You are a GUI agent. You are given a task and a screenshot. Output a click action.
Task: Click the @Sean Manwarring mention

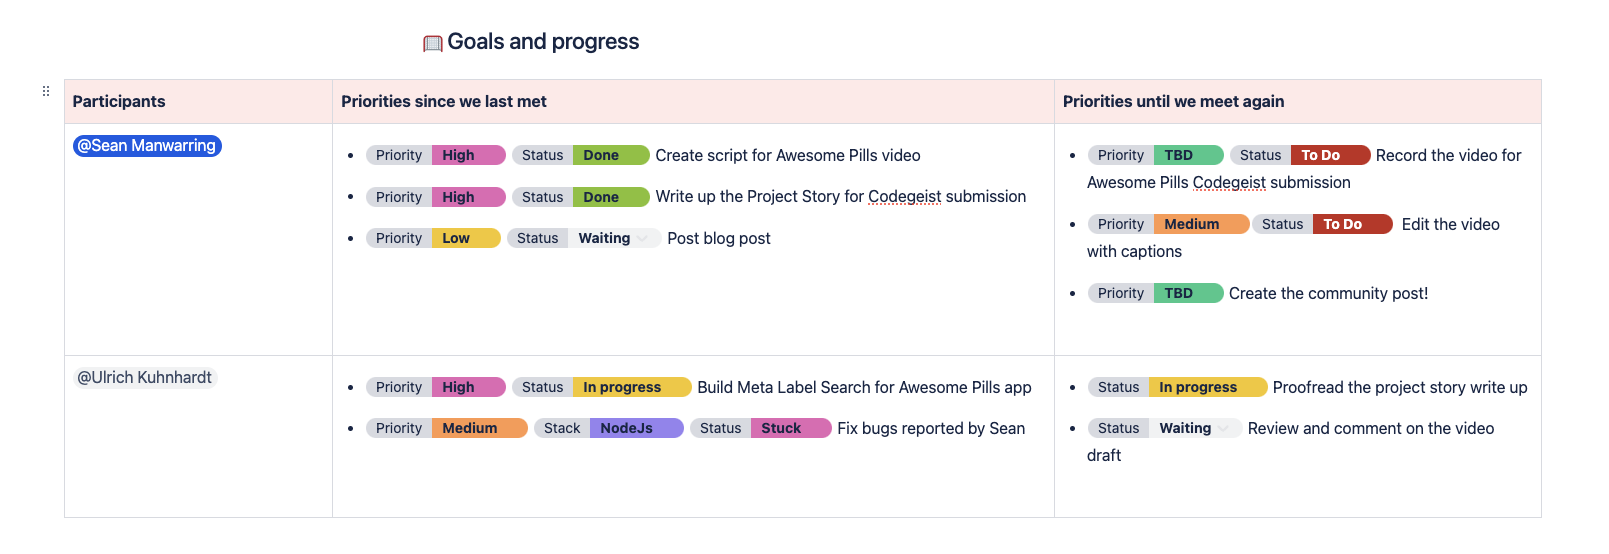[147, 146]
